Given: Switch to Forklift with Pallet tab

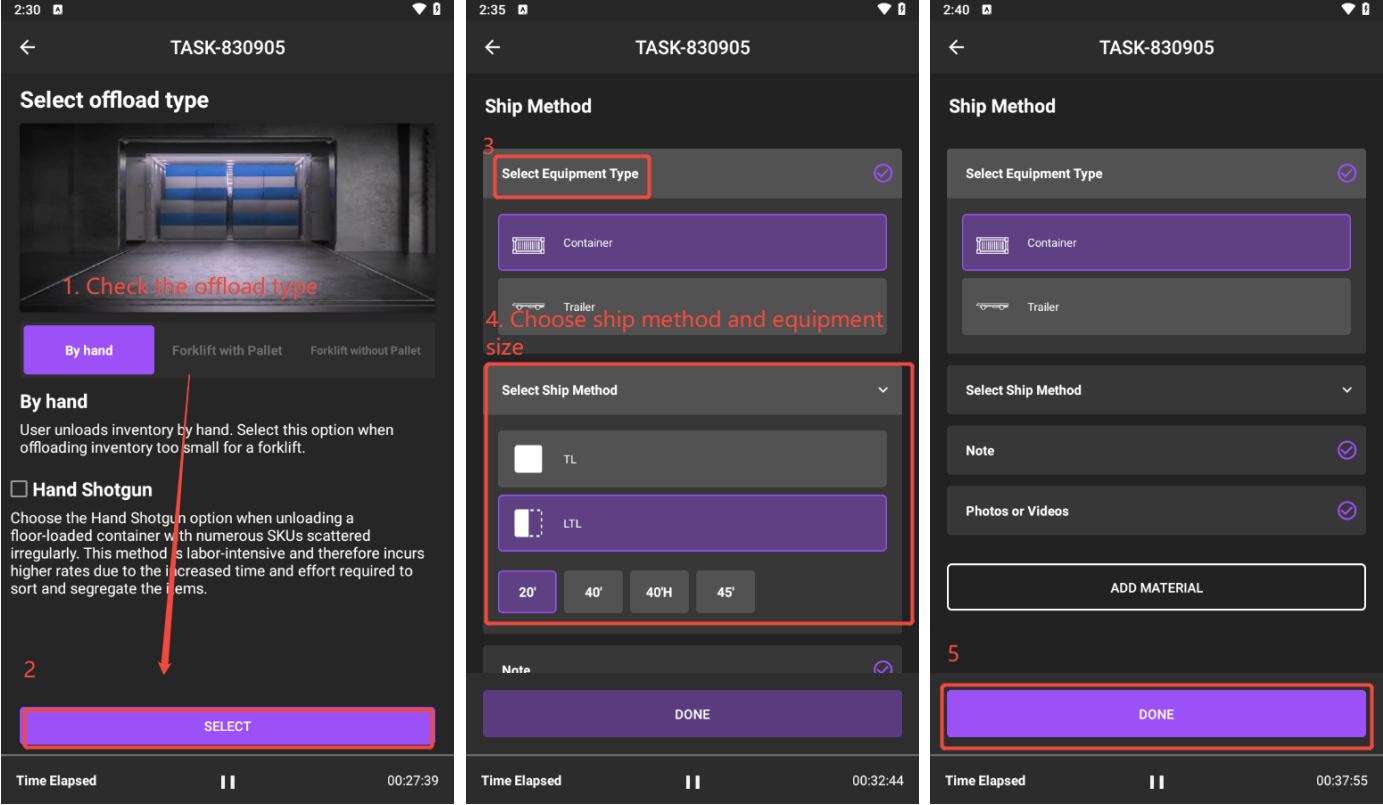Looking at the screenshot, I should (x=227, y=351).
